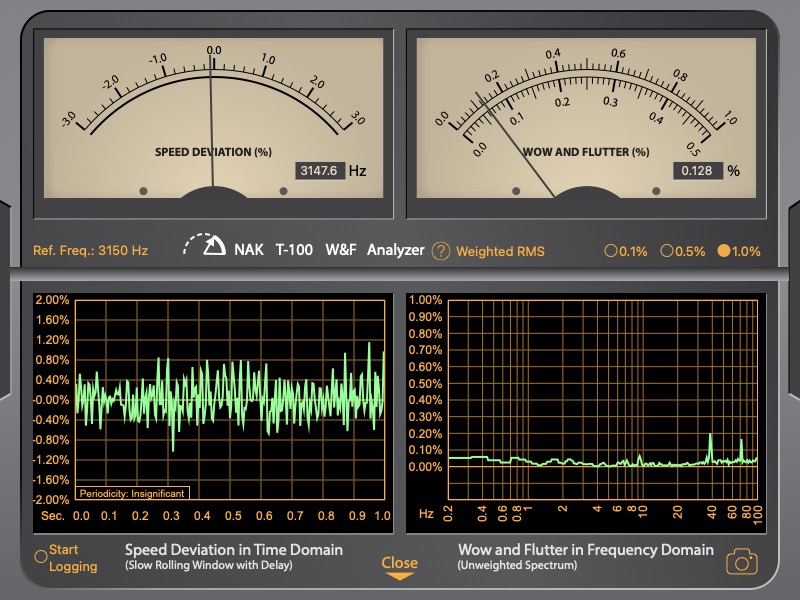Click the Ref. Freq. 3150 Hz label
Screen dimensions: 800x600
(90, 251)
